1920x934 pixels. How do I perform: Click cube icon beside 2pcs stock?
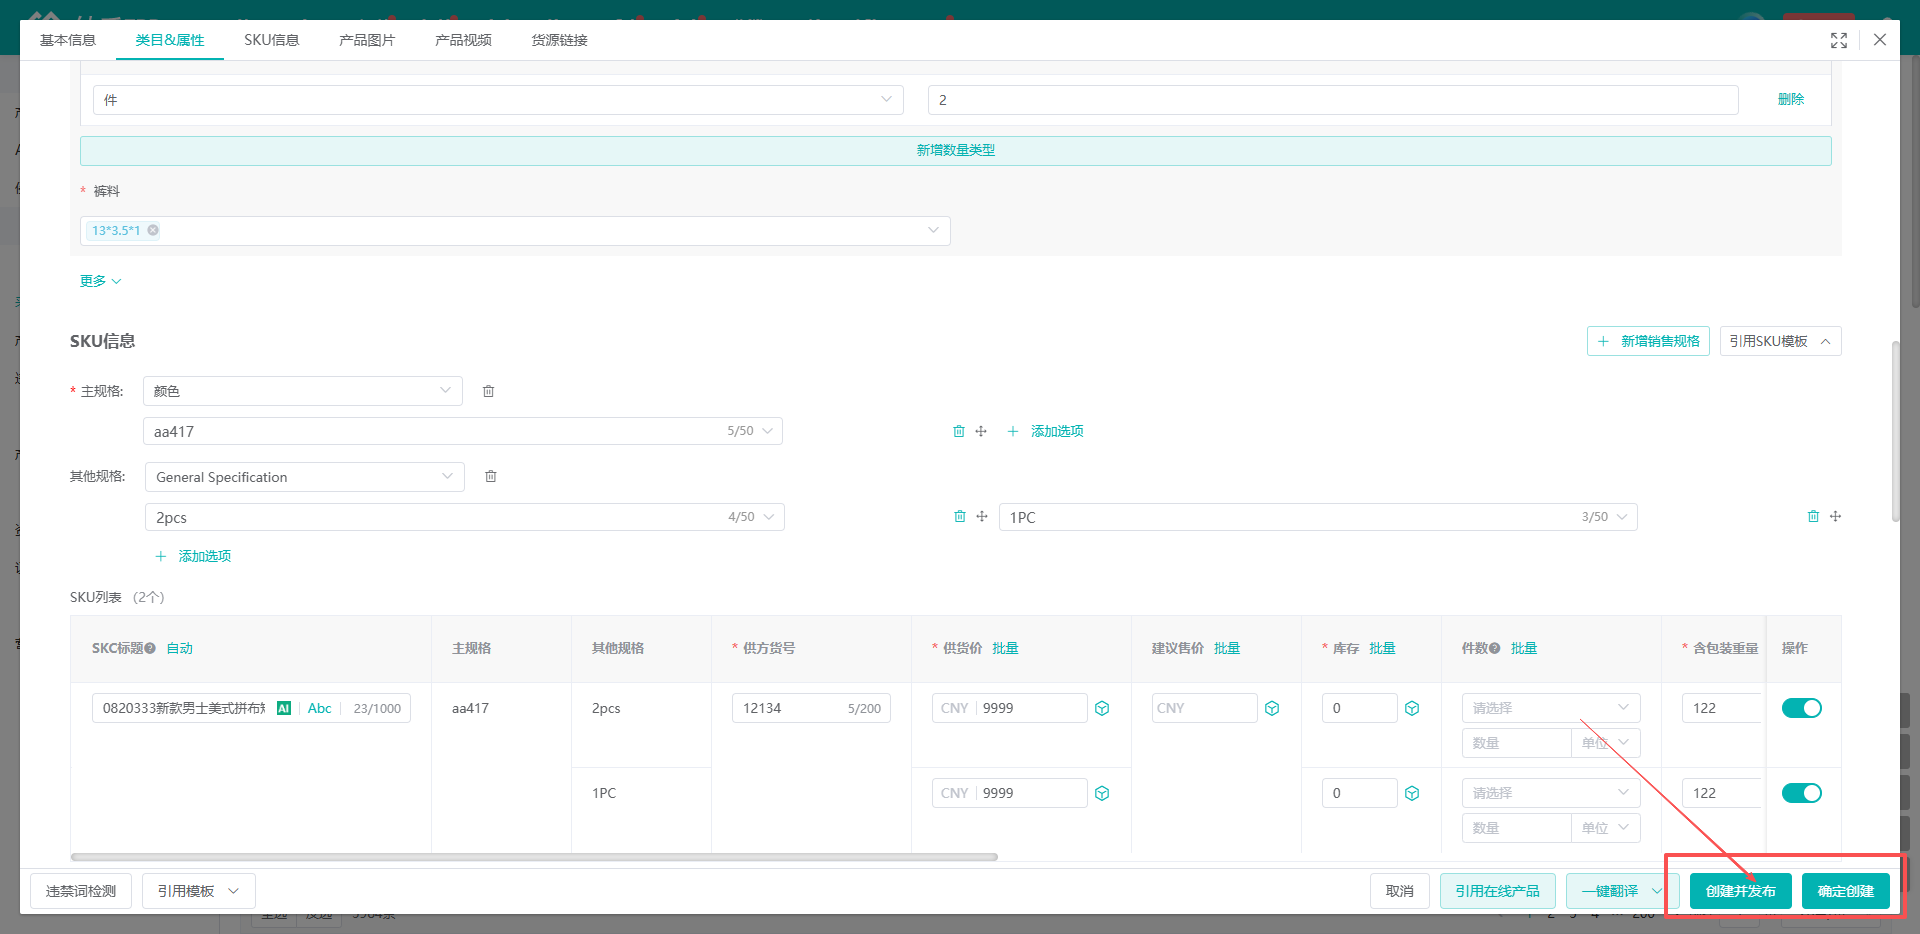coord(1412,708)
